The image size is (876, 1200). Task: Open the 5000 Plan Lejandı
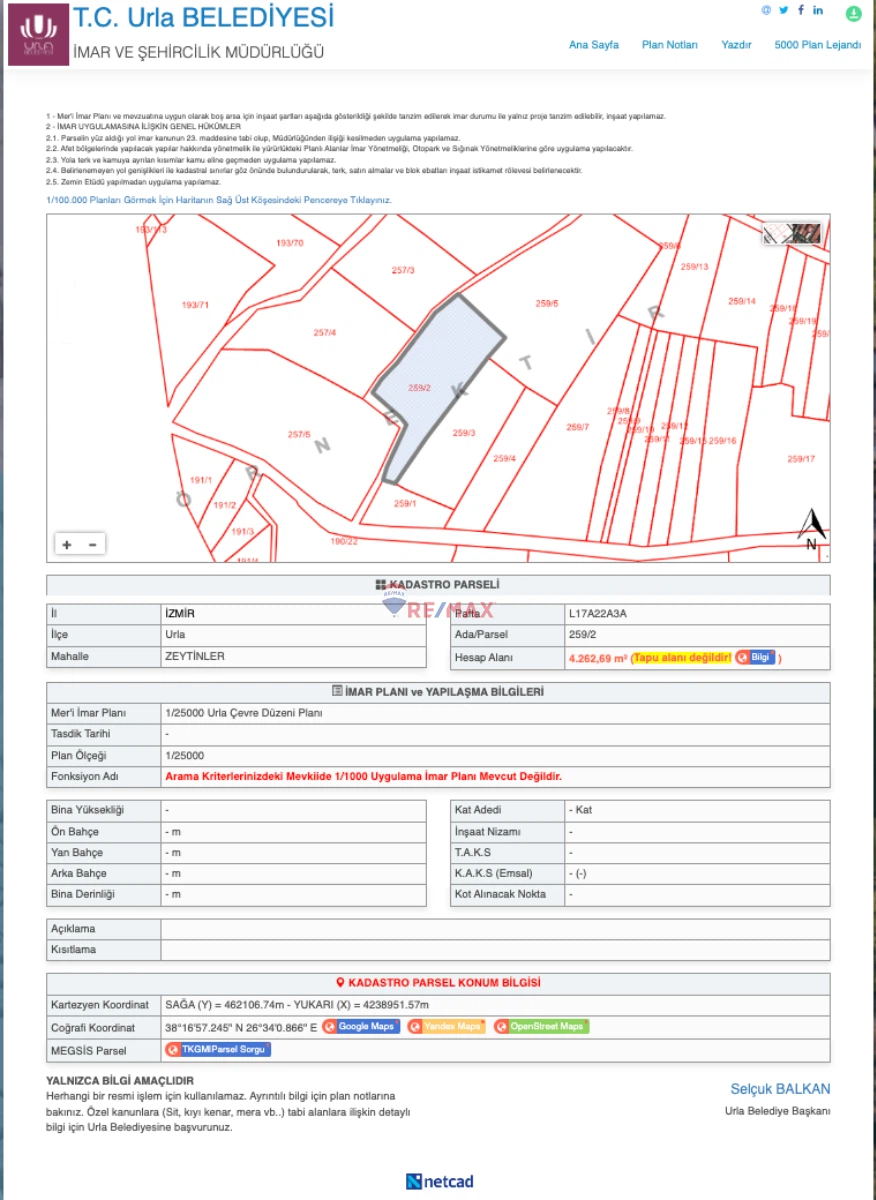817,45
